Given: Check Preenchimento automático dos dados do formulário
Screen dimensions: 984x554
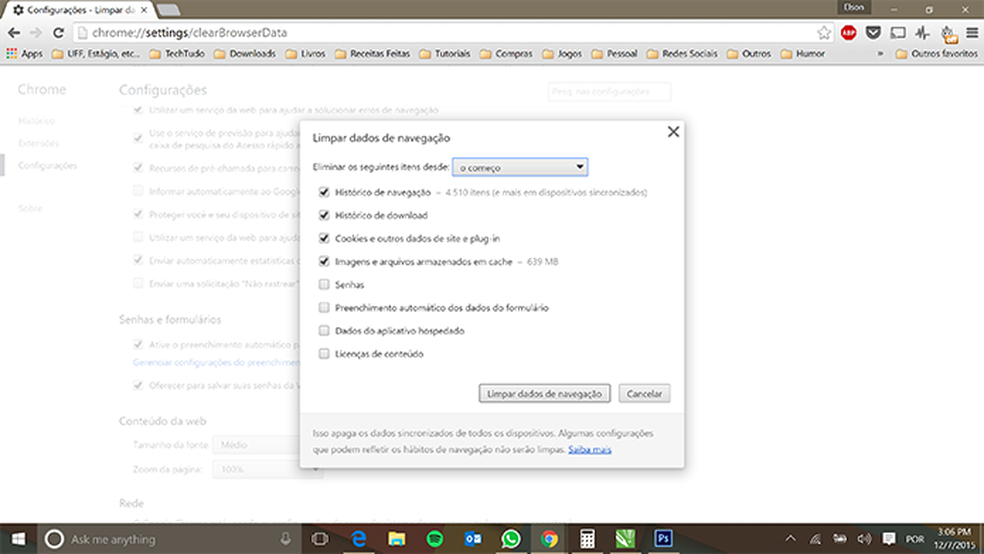Looking at the screenshot, I should (324, 307).
